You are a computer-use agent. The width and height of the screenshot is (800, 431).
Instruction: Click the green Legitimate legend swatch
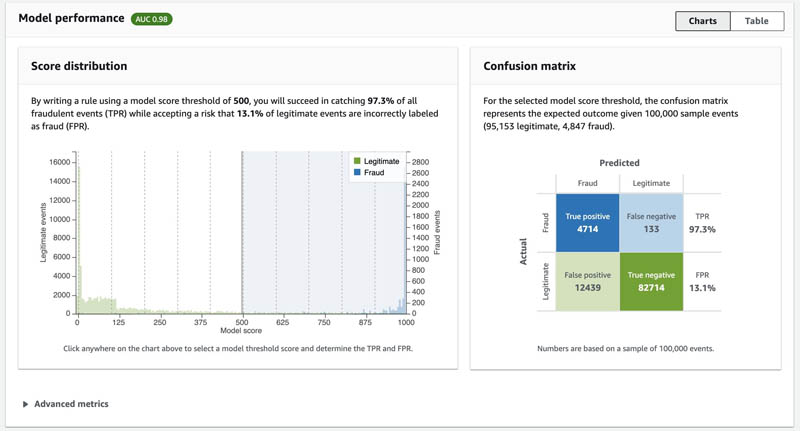[357, 161]
